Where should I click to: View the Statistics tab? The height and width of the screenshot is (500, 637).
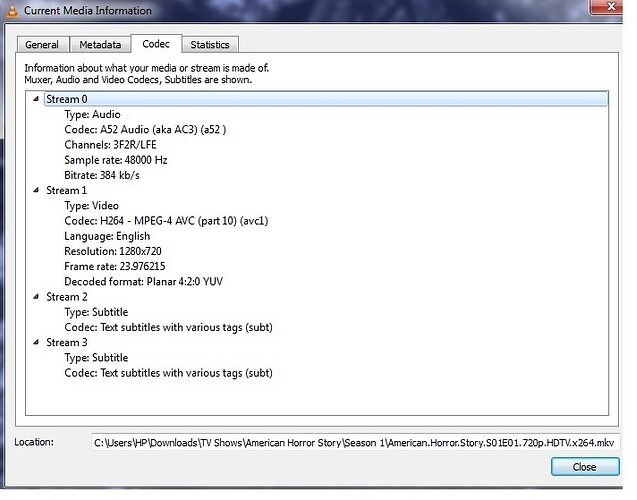210,45
